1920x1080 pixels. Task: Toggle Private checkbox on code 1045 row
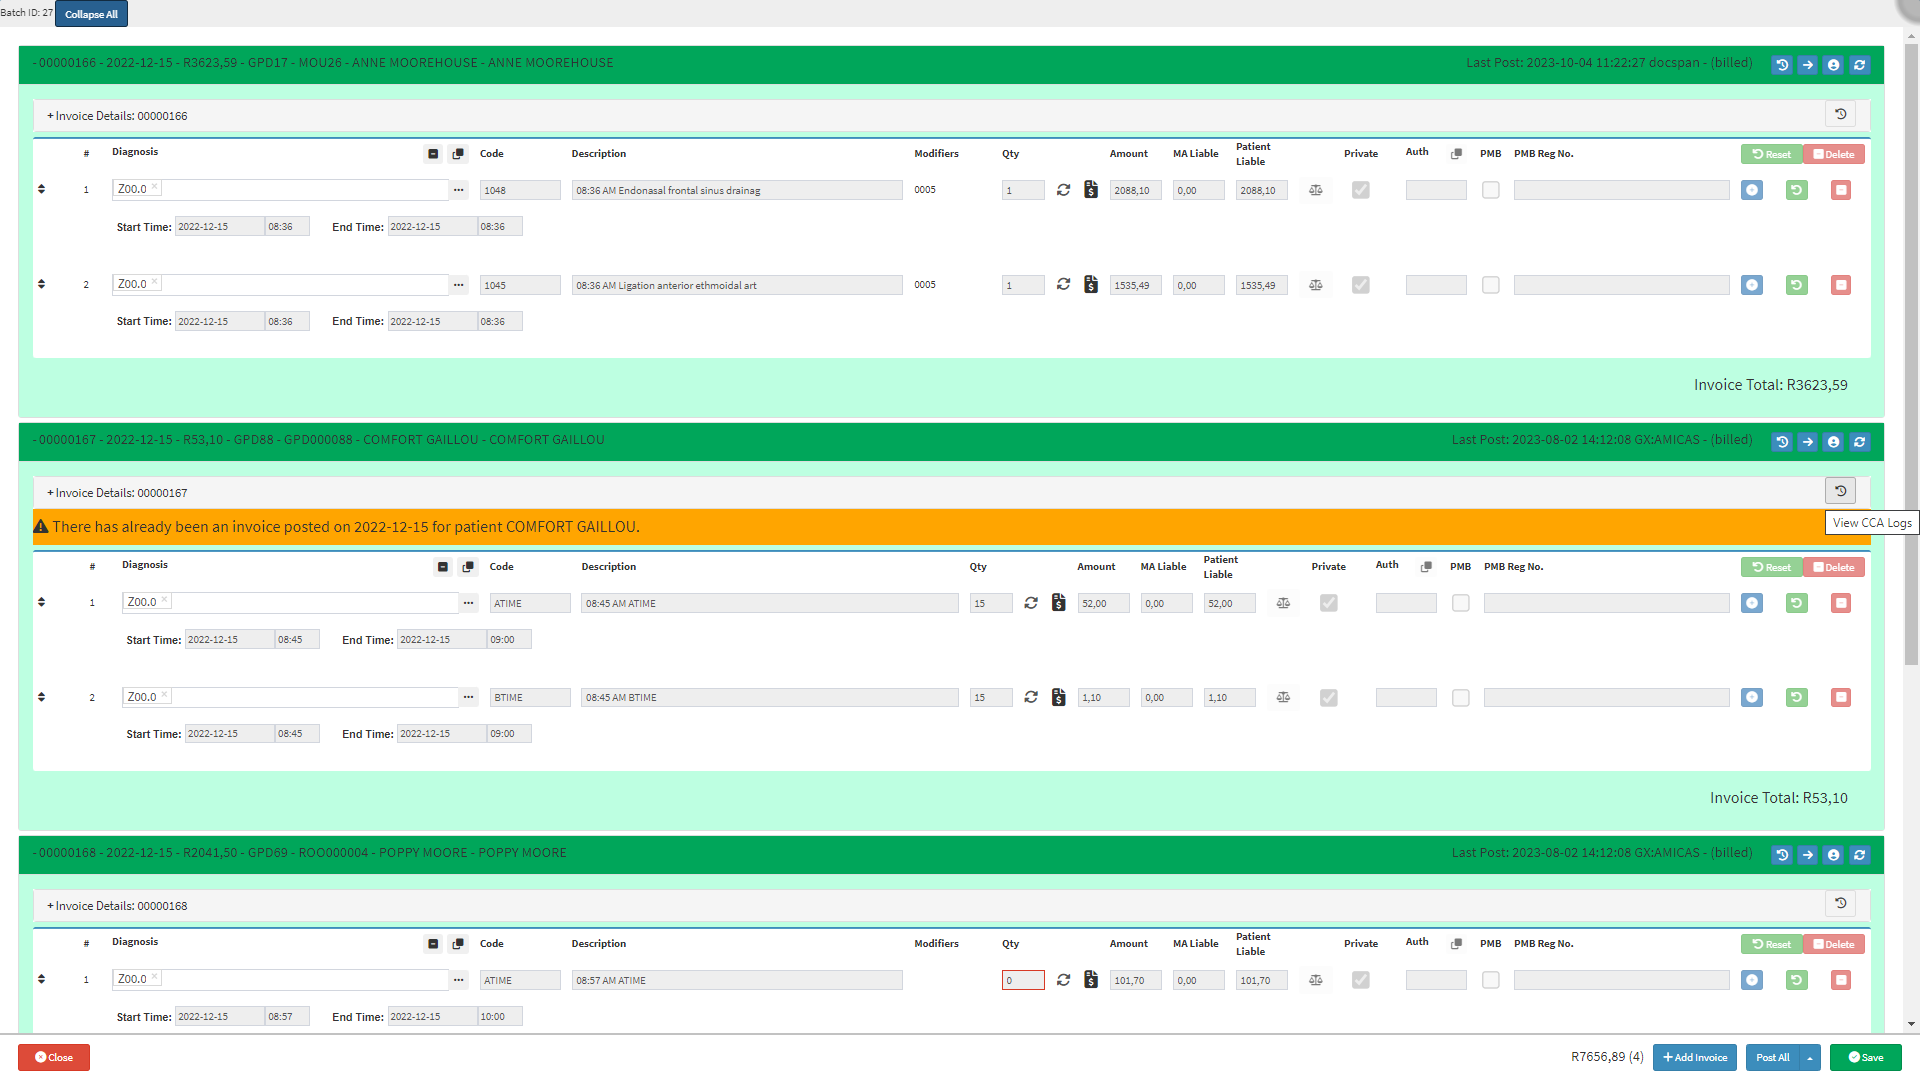pos(1360,285)
